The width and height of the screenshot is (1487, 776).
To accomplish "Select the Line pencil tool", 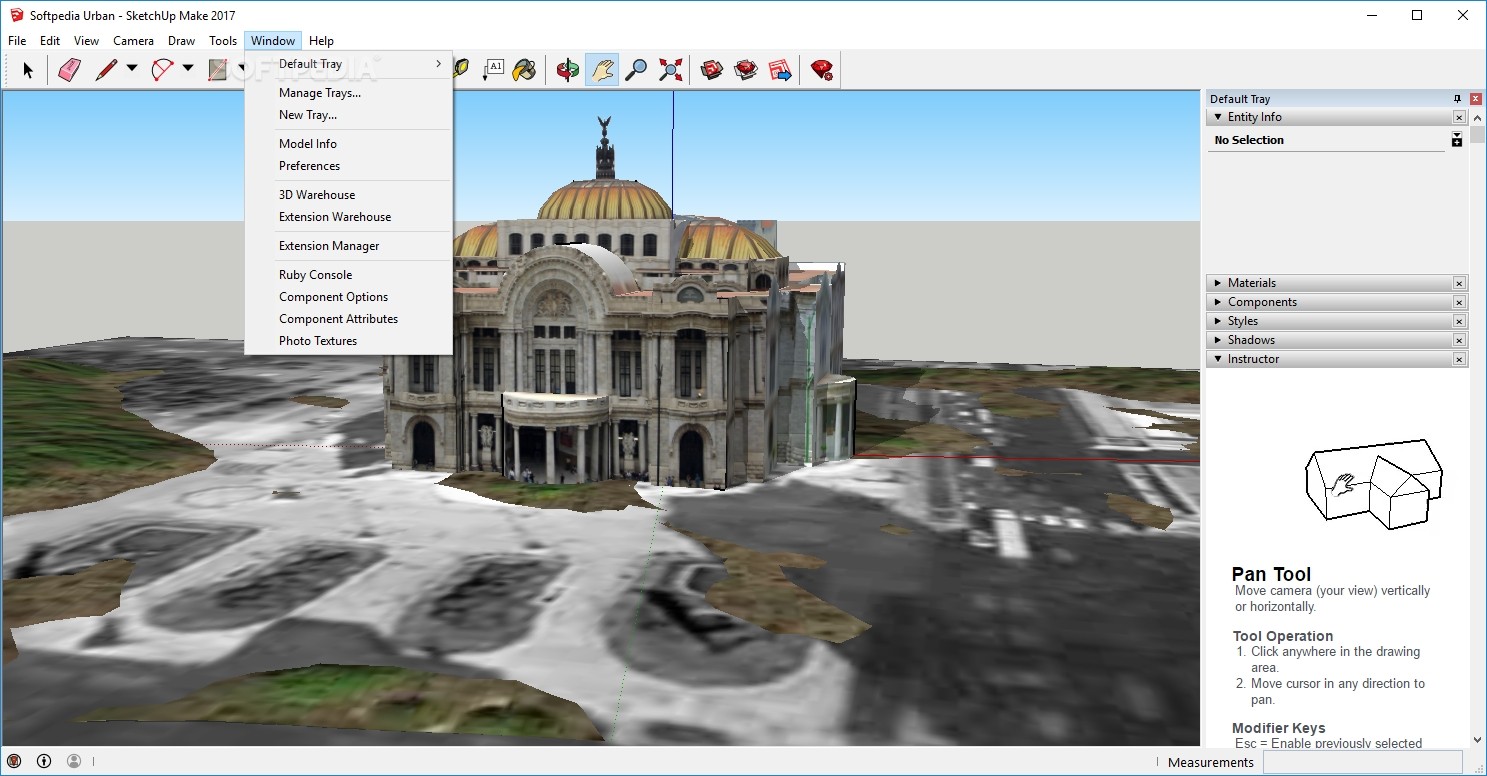I will point(106,70).
